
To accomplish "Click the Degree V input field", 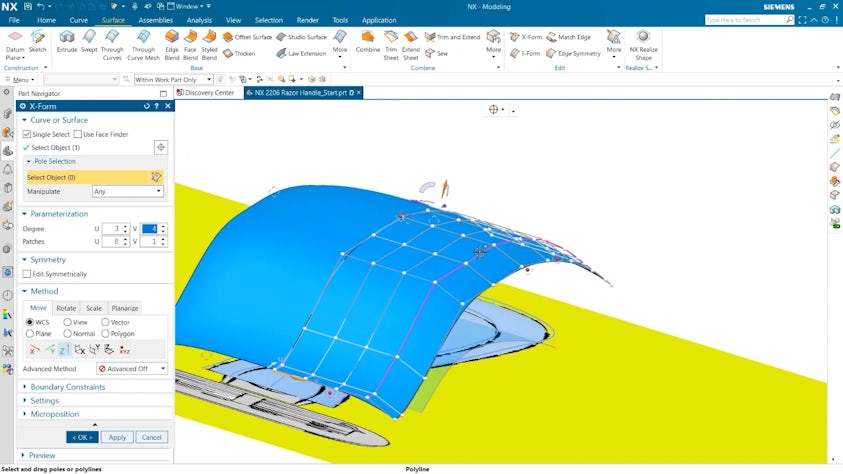I will (150, 228).
